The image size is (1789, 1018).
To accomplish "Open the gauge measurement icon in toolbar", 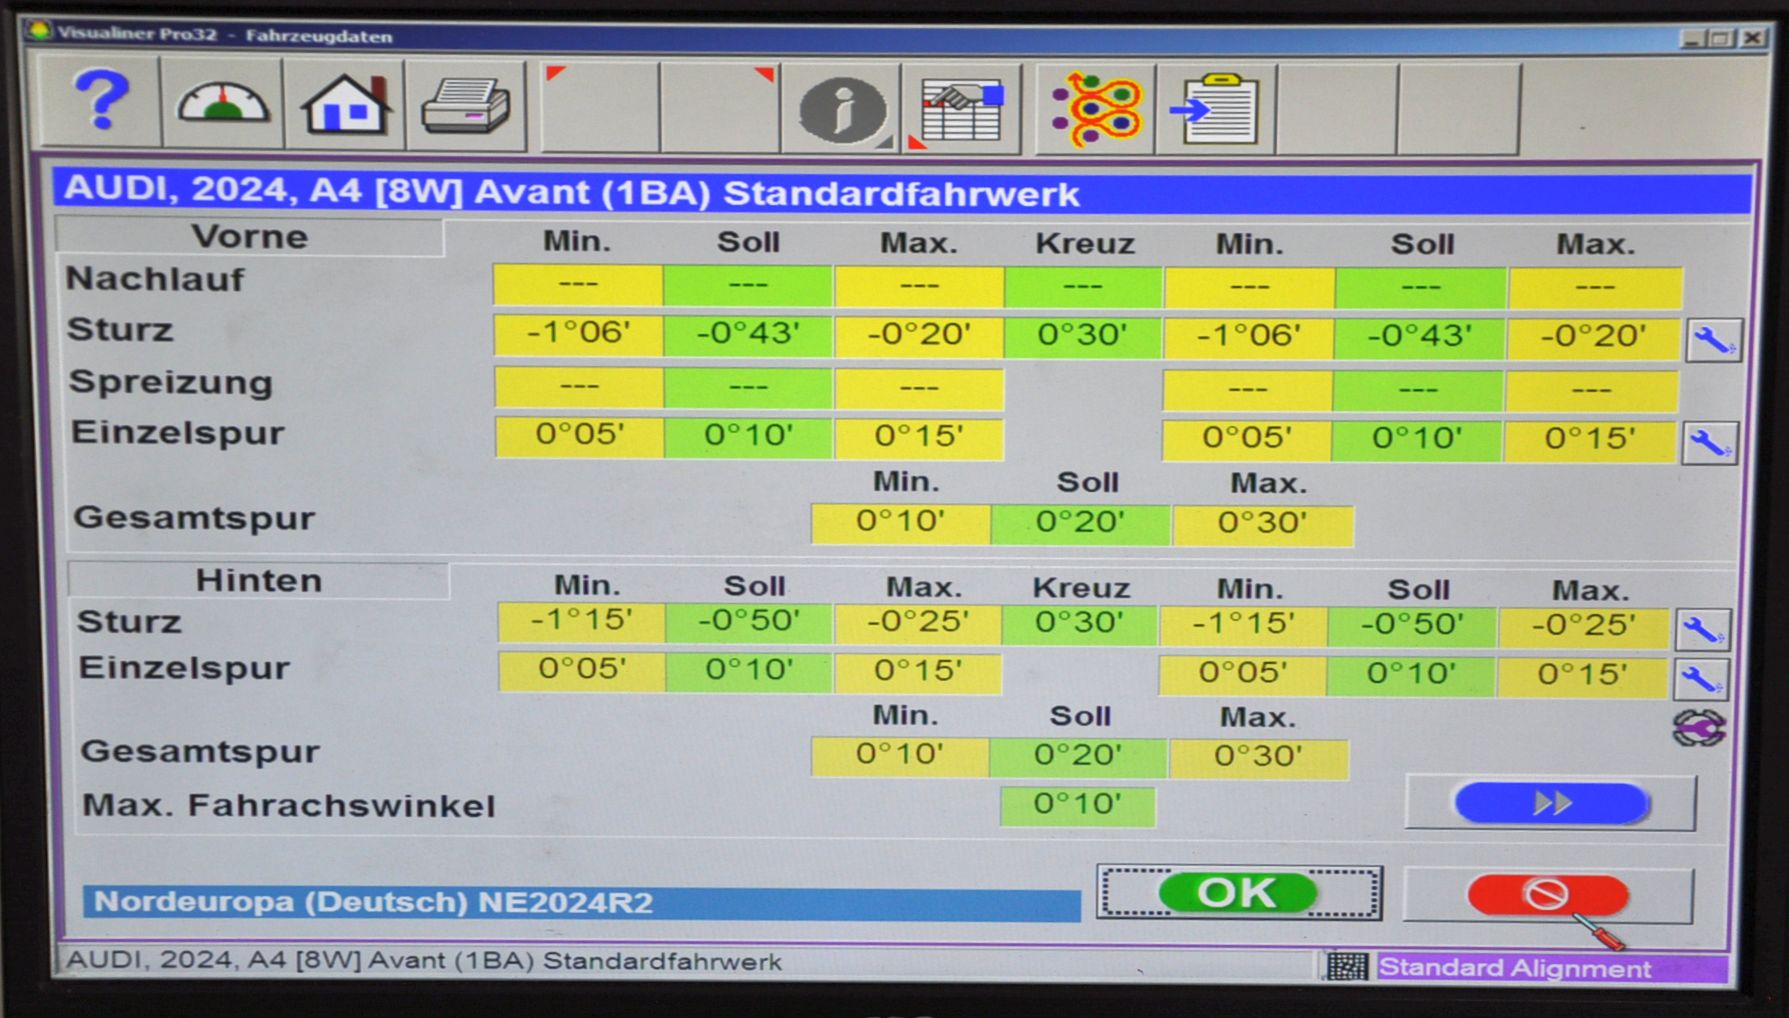I will pyautogui.click(x=222, y=104).
